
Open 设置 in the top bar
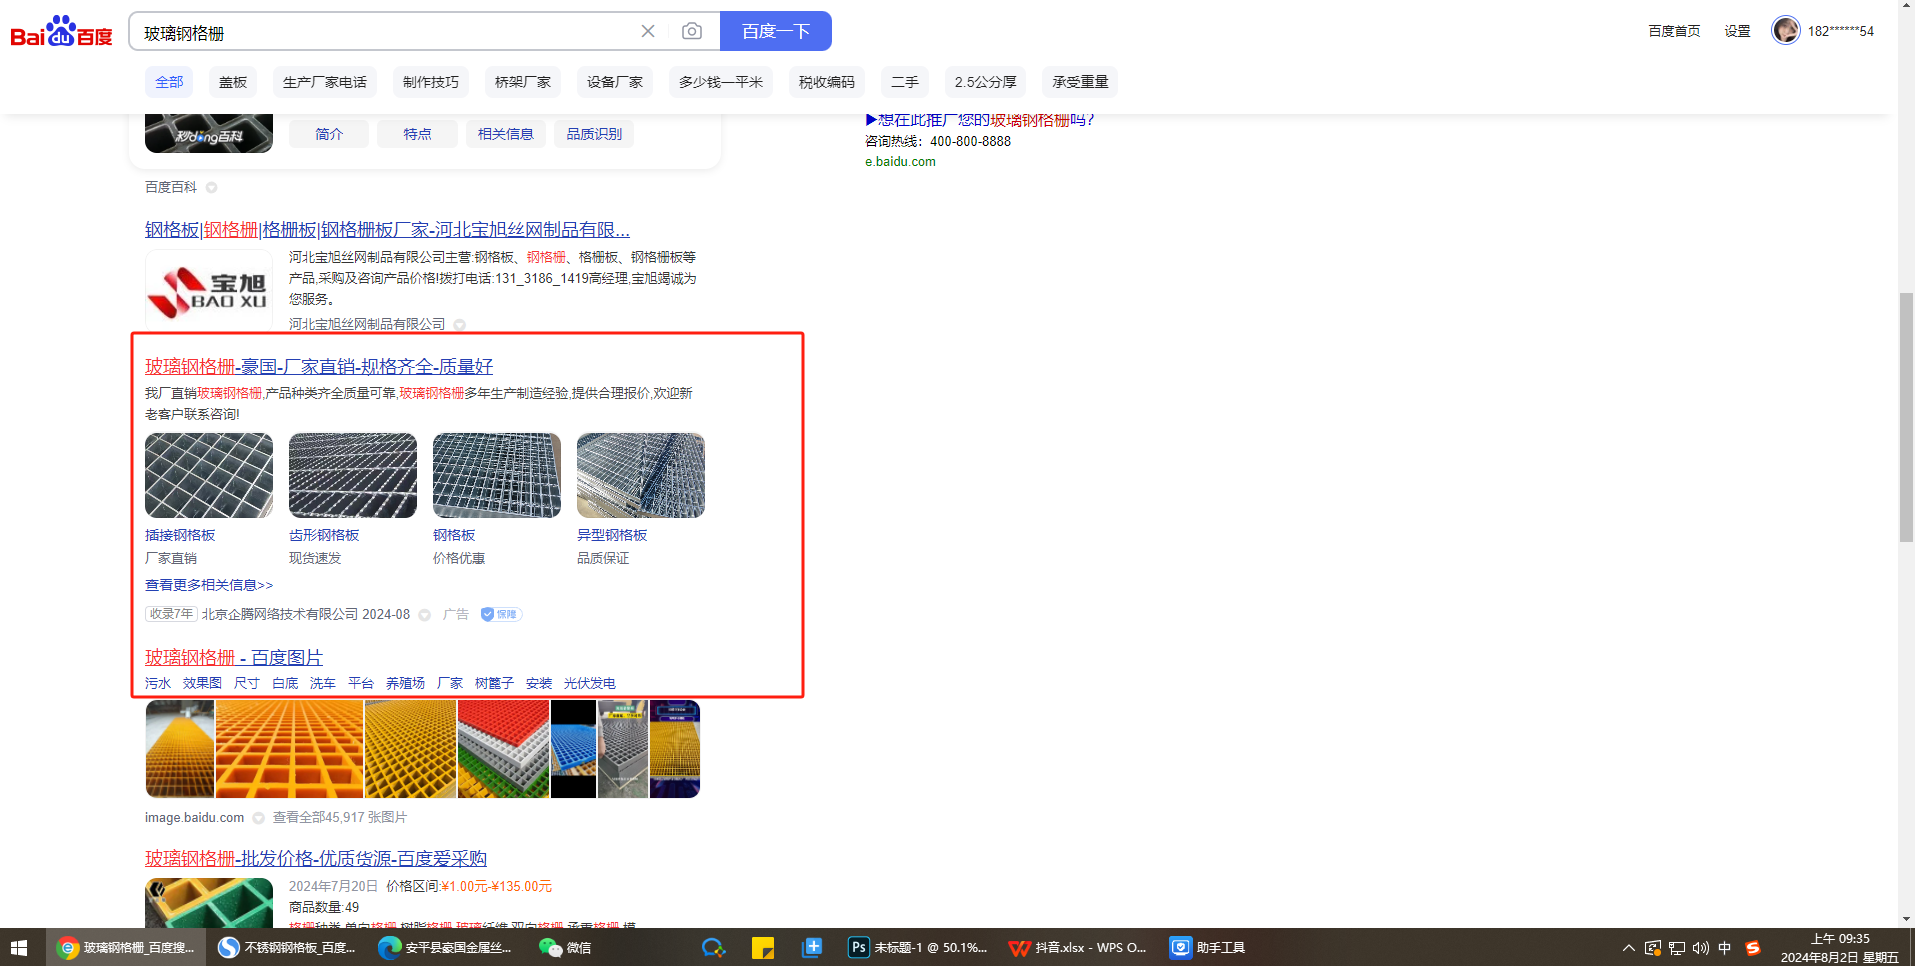1737,31
